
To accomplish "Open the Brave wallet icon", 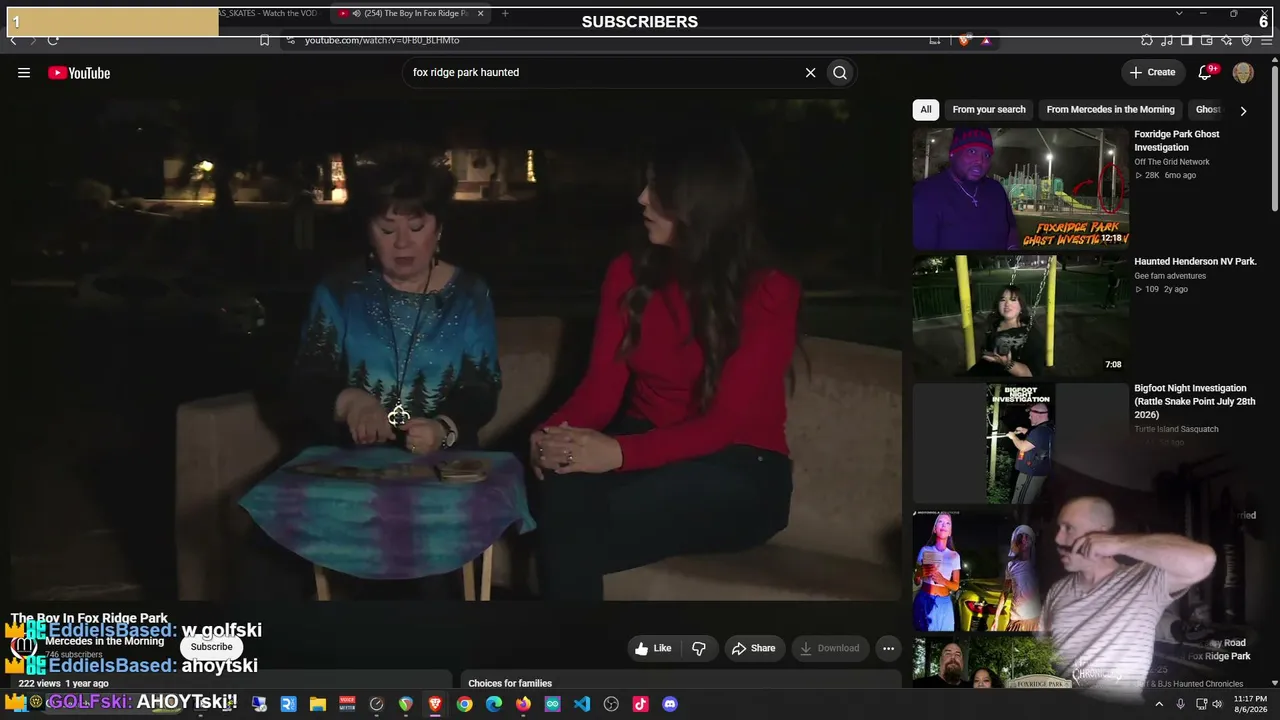I will pos(1206,40).
